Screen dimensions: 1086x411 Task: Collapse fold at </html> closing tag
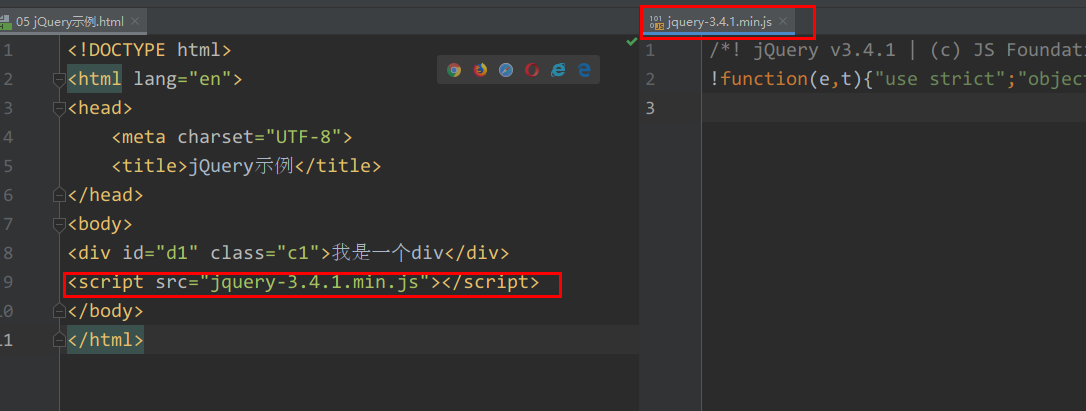coord(59,340)
